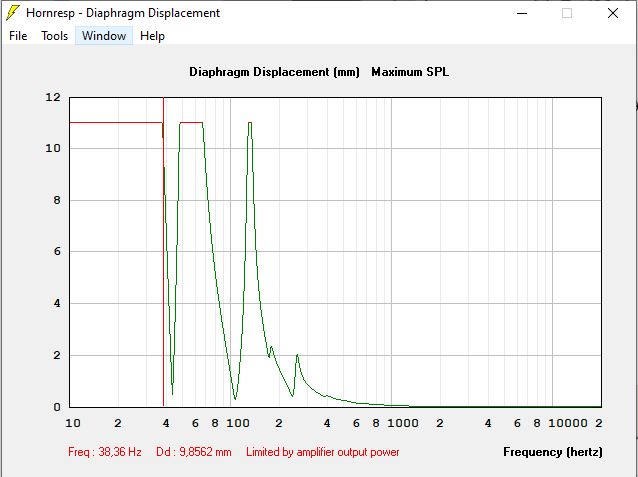This screenshot has width=638, height=477.
Task: Open the Help menu
Action: [152, 36]
